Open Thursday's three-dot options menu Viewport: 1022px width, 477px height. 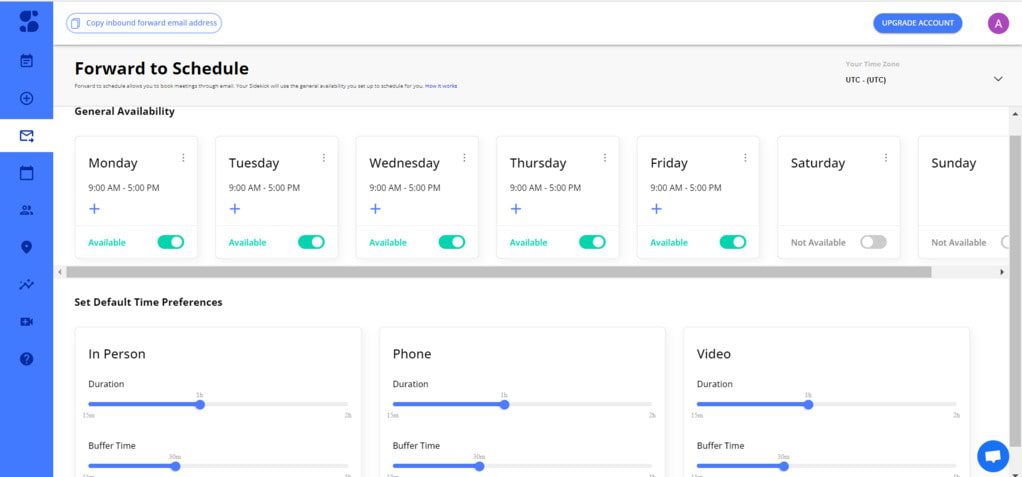tap(605, 158)
